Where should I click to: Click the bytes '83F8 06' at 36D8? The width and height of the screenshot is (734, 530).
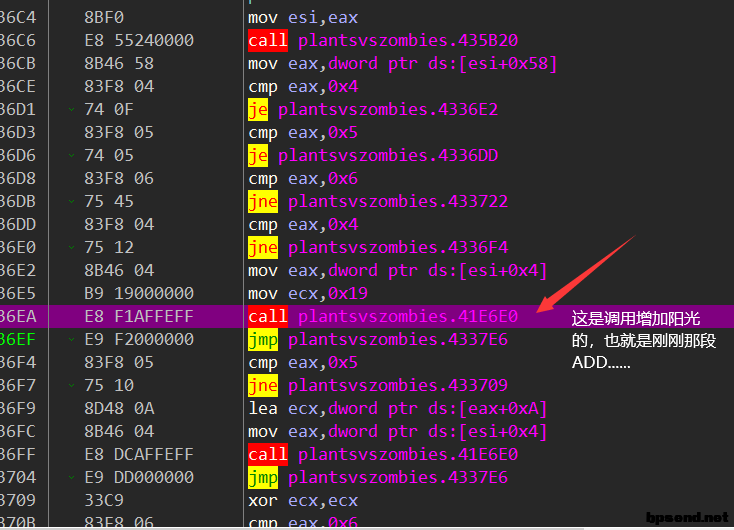click(119, 178)
